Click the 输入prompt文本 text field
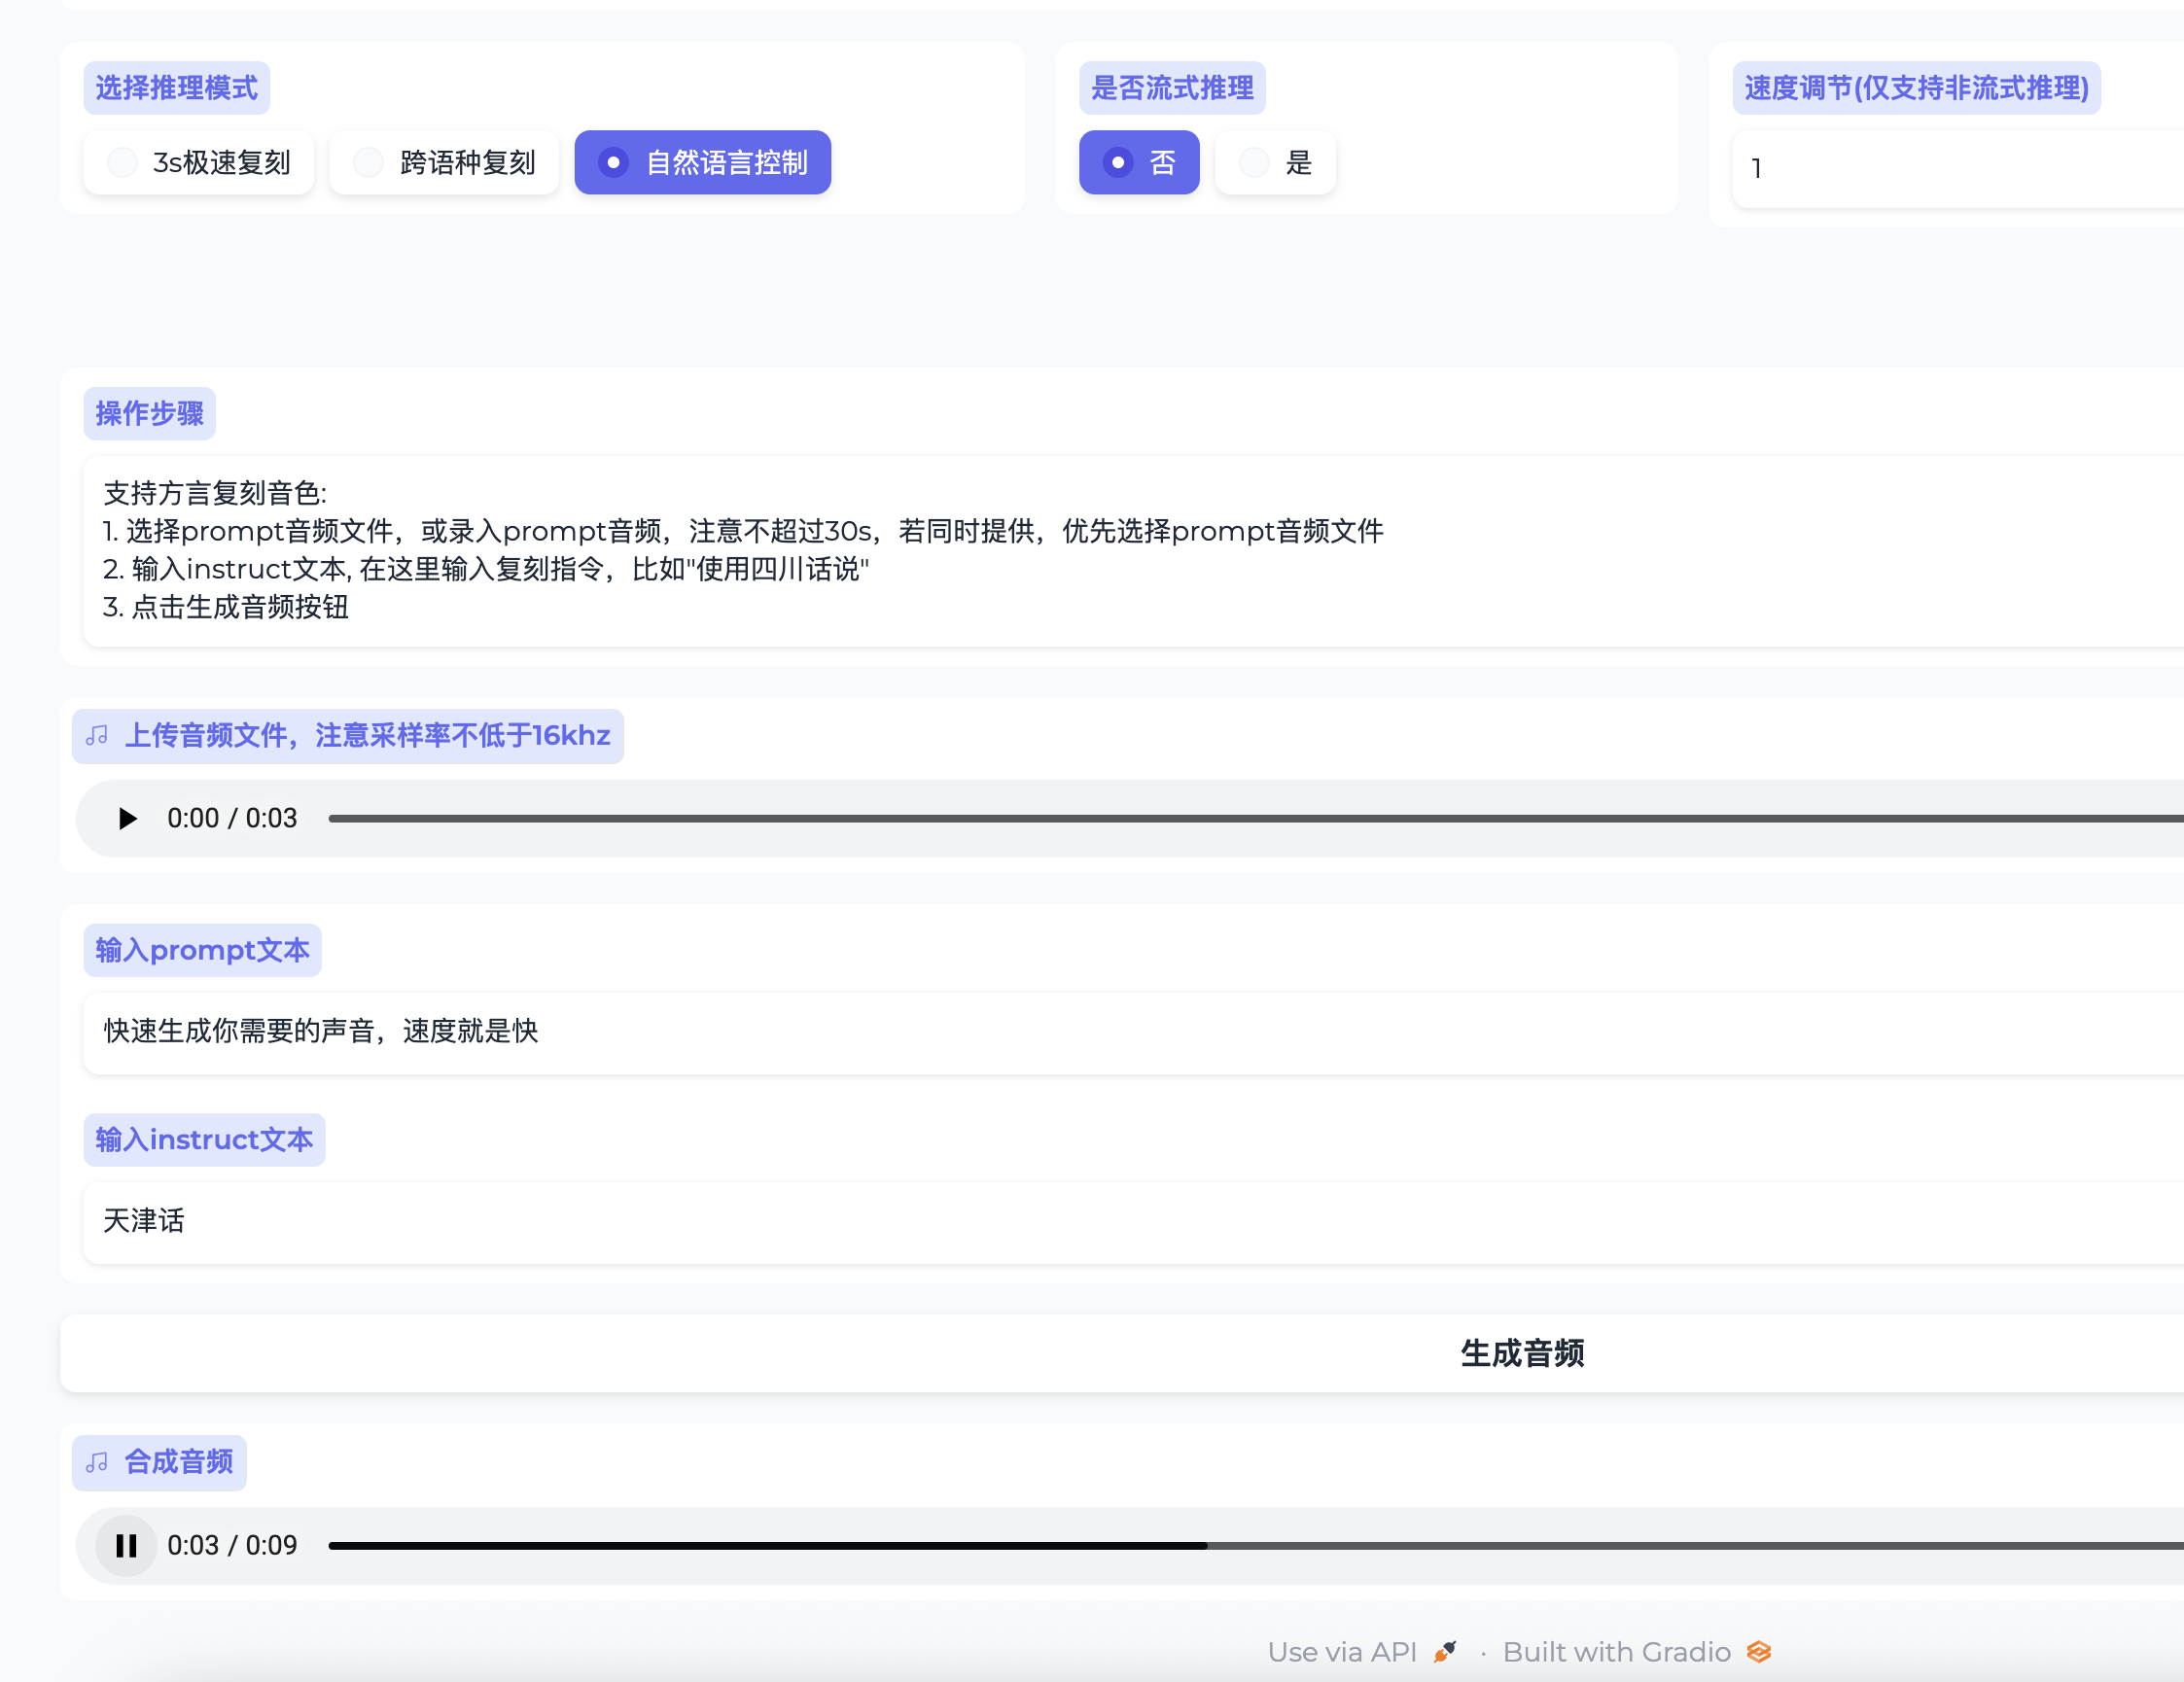Viewport: 2184px width, 1682px height. [1134, 1033]
